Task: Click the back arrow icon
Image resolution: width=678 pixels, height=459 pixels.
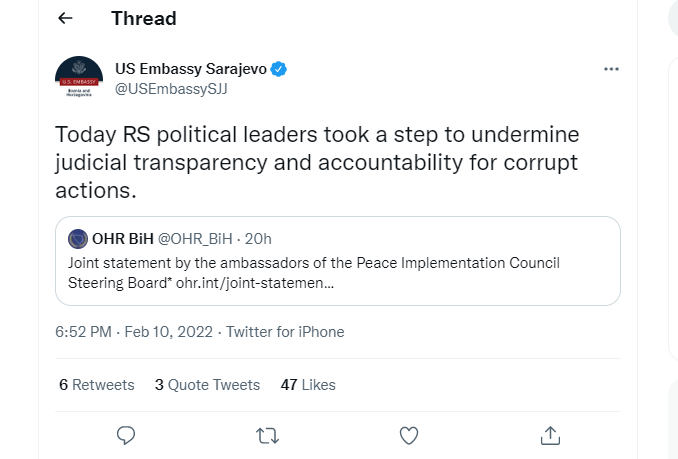Action: pyautogui.click(x=65, y=18)
